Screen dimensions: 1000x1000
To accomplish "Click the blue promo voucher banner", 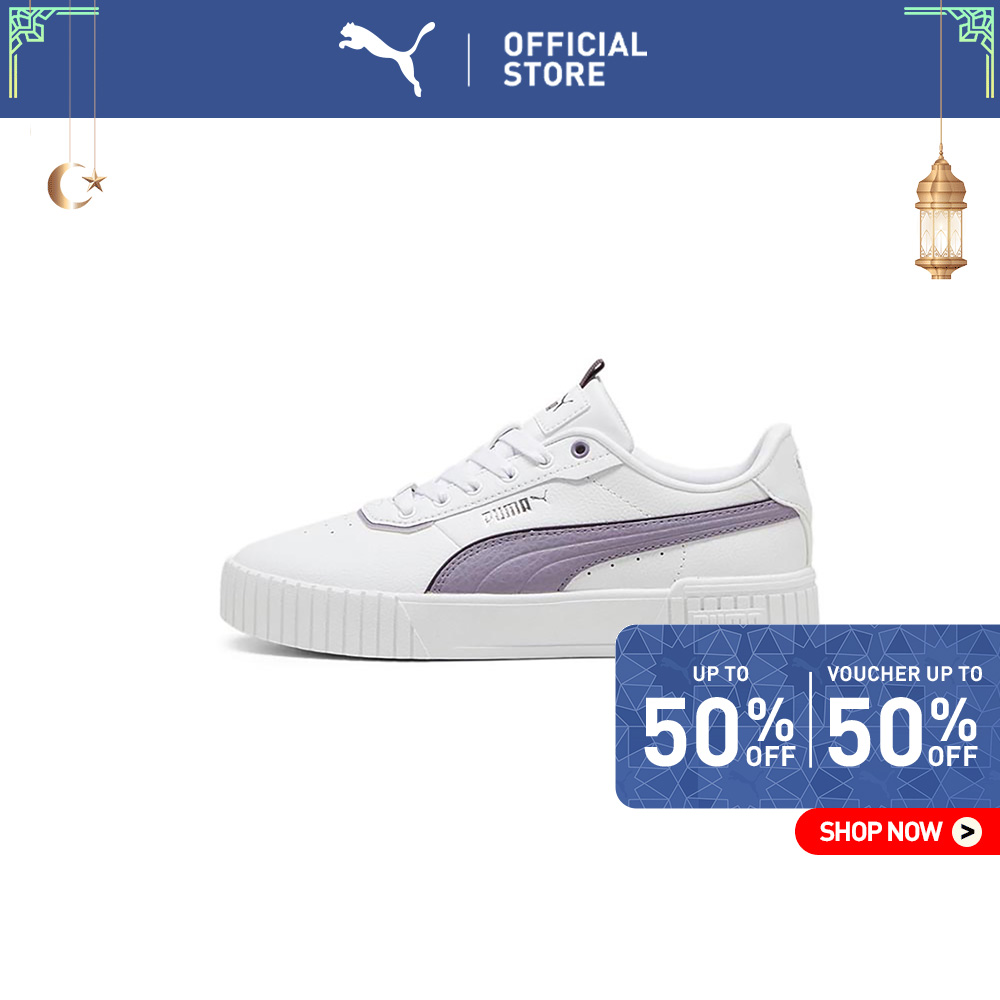I will 807,716.
